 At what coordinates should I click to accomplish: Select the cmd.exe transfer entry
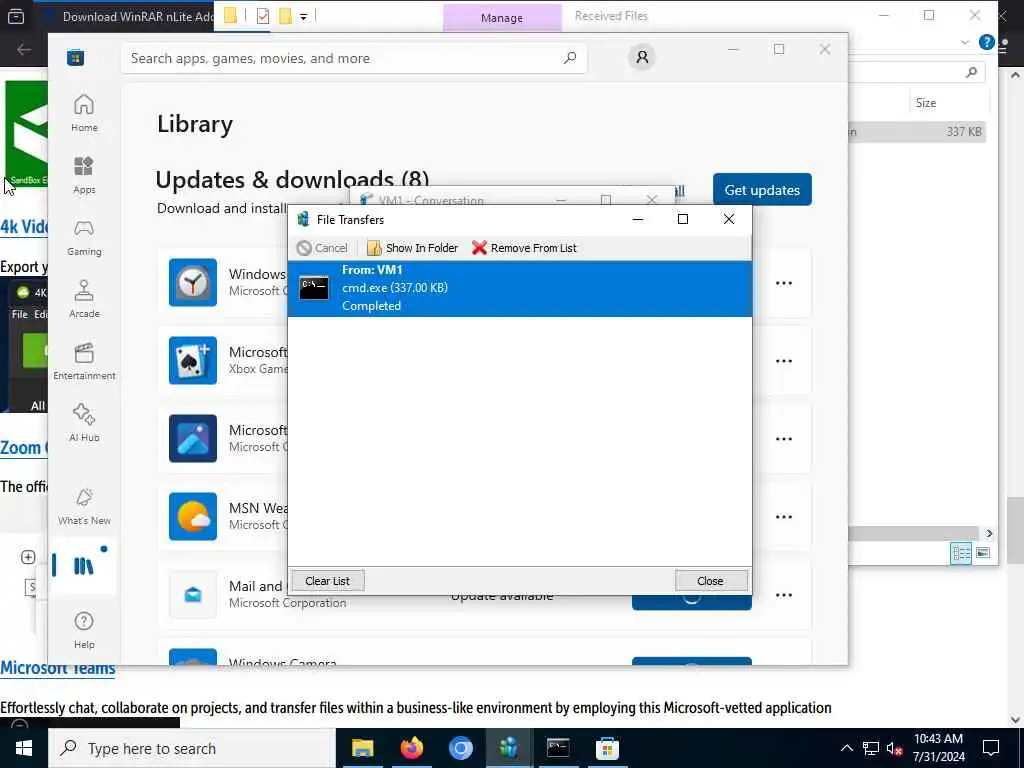520,288
